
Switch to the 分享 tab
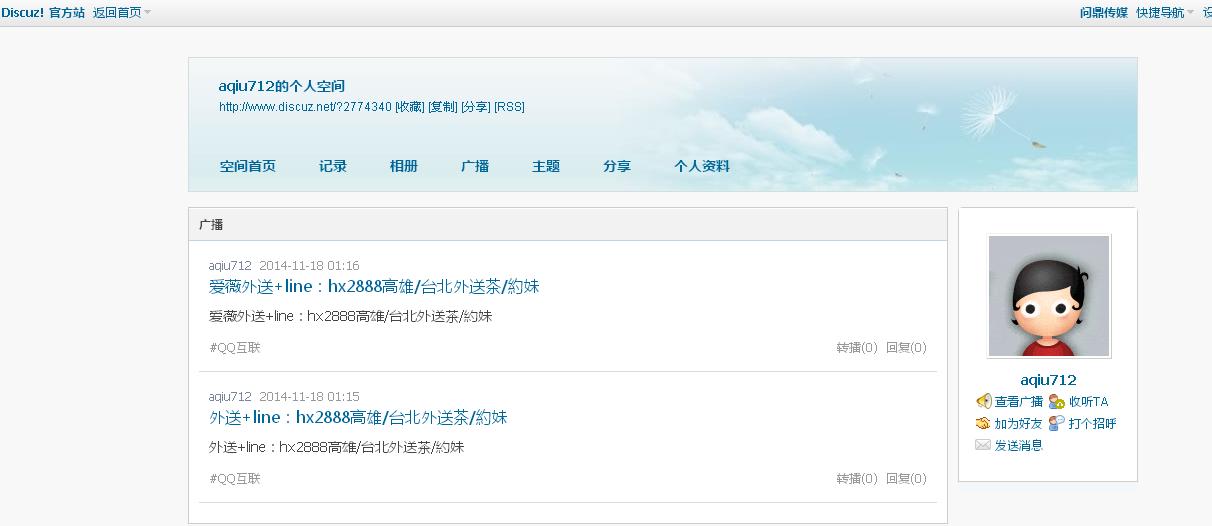617,166
